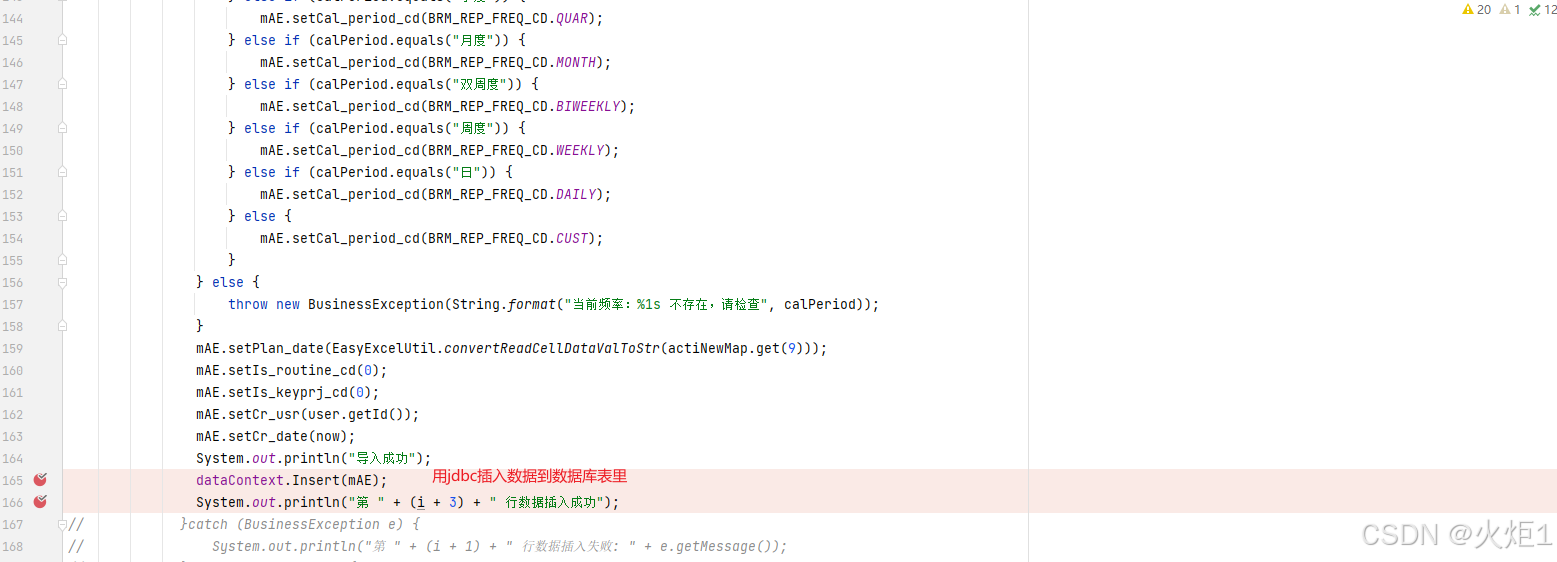Click dataContext.Insert(mAE) statement
1557x562 pixels.
click(292, 480)
